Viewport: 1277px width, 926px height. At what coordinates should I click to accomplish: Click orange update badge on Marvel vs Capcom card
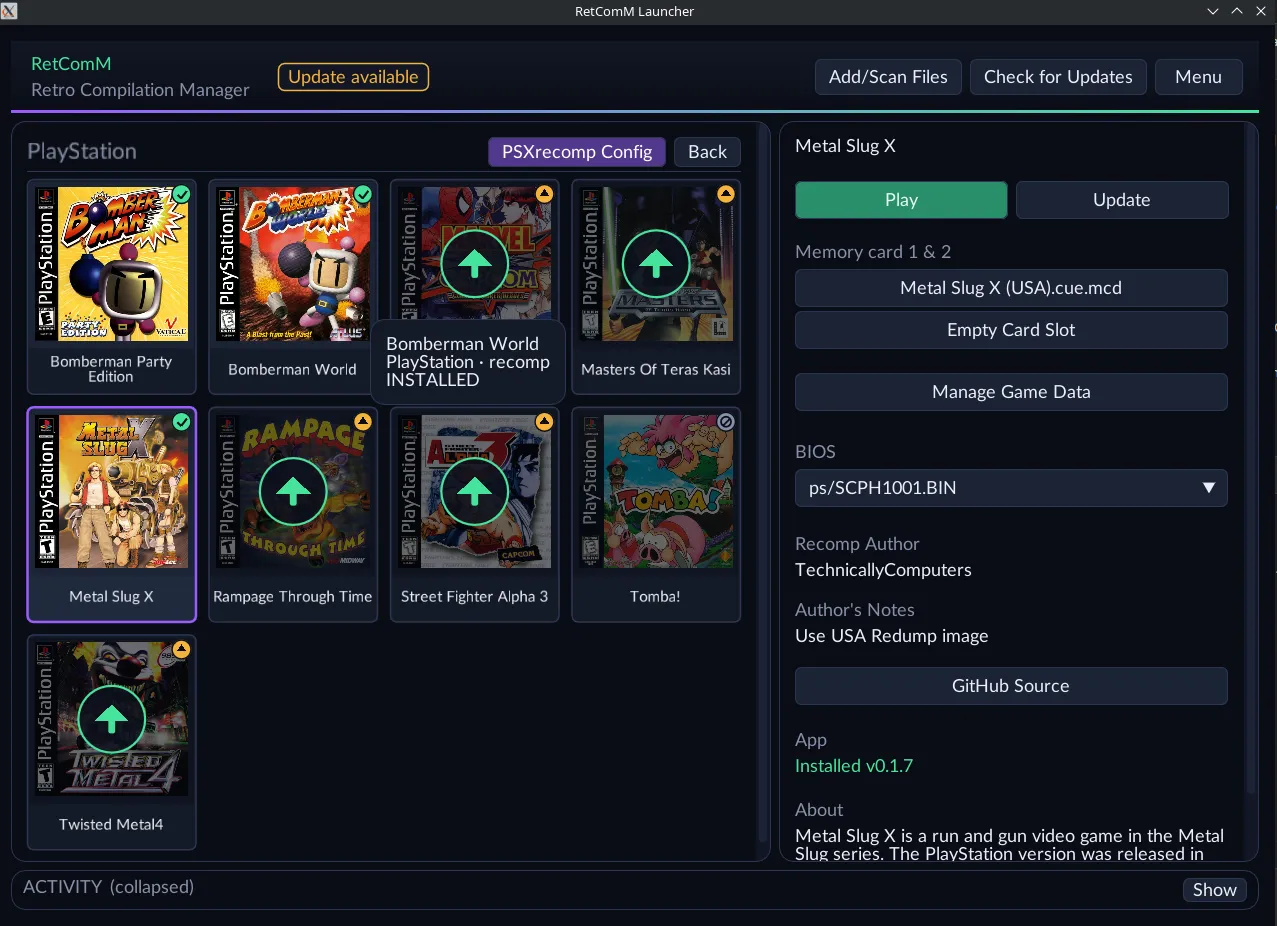[544, 195]
